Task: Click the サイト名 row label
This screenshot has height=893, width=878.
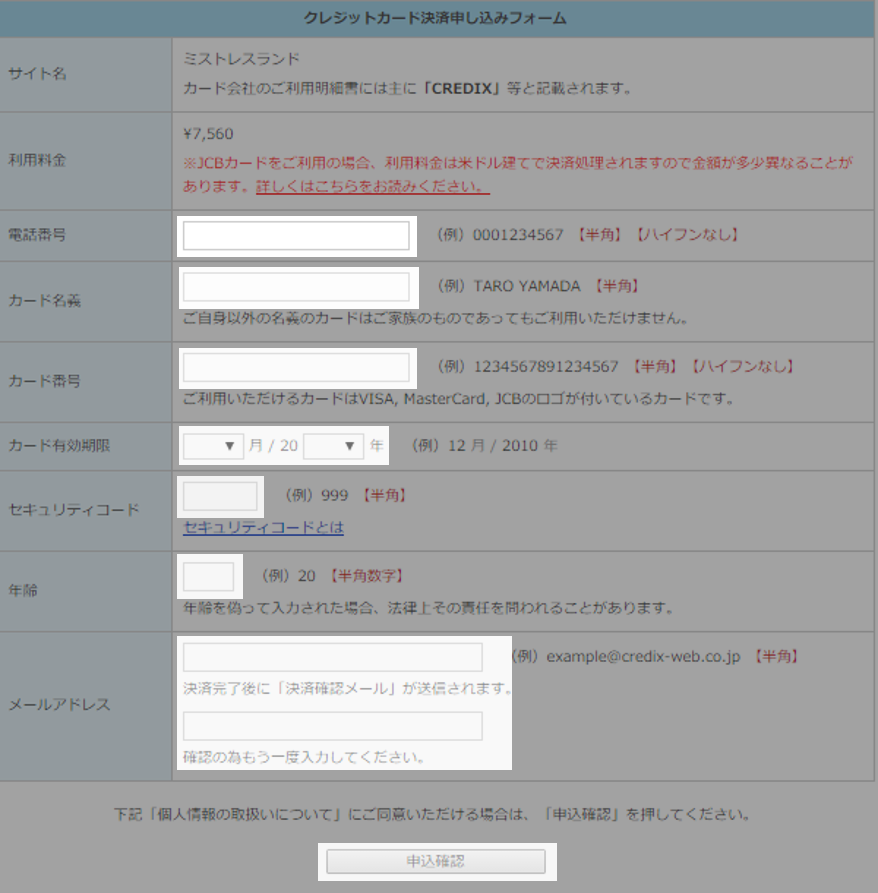Action: click(x=37, y=74)
